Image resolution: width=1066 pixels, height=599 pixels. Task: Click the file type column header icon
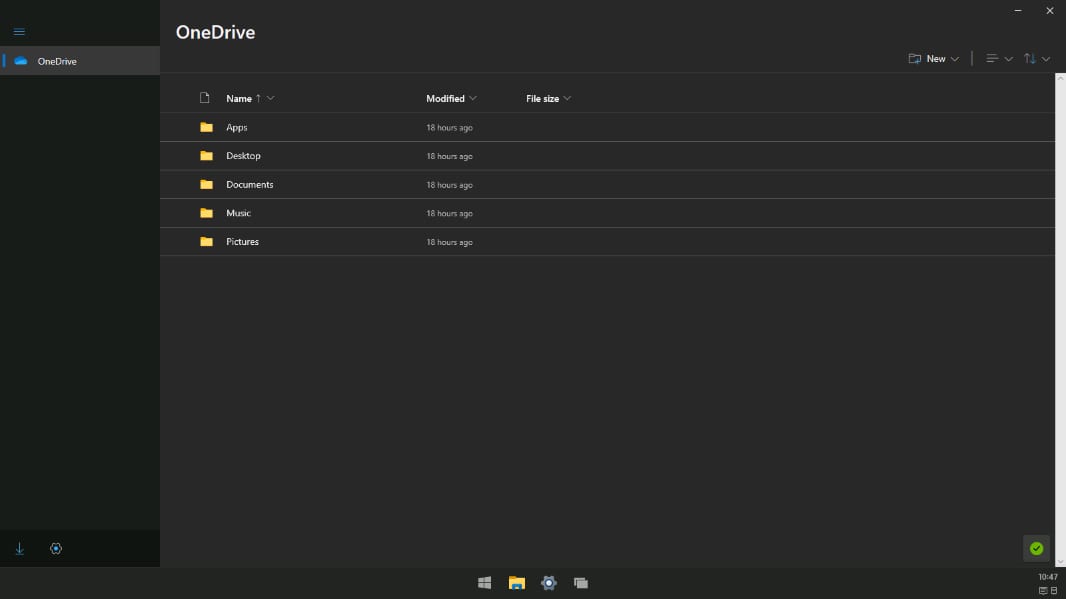205,98
